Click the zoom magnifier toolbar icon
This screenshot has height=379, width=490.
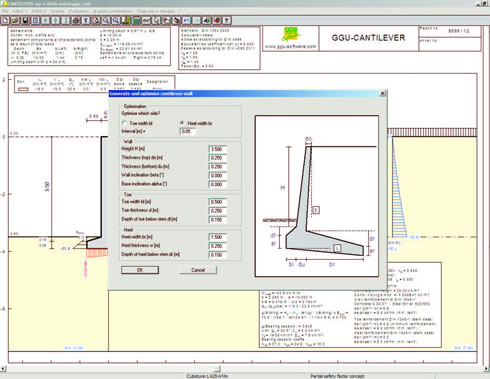pyautogui.click(x=106, y=21)
